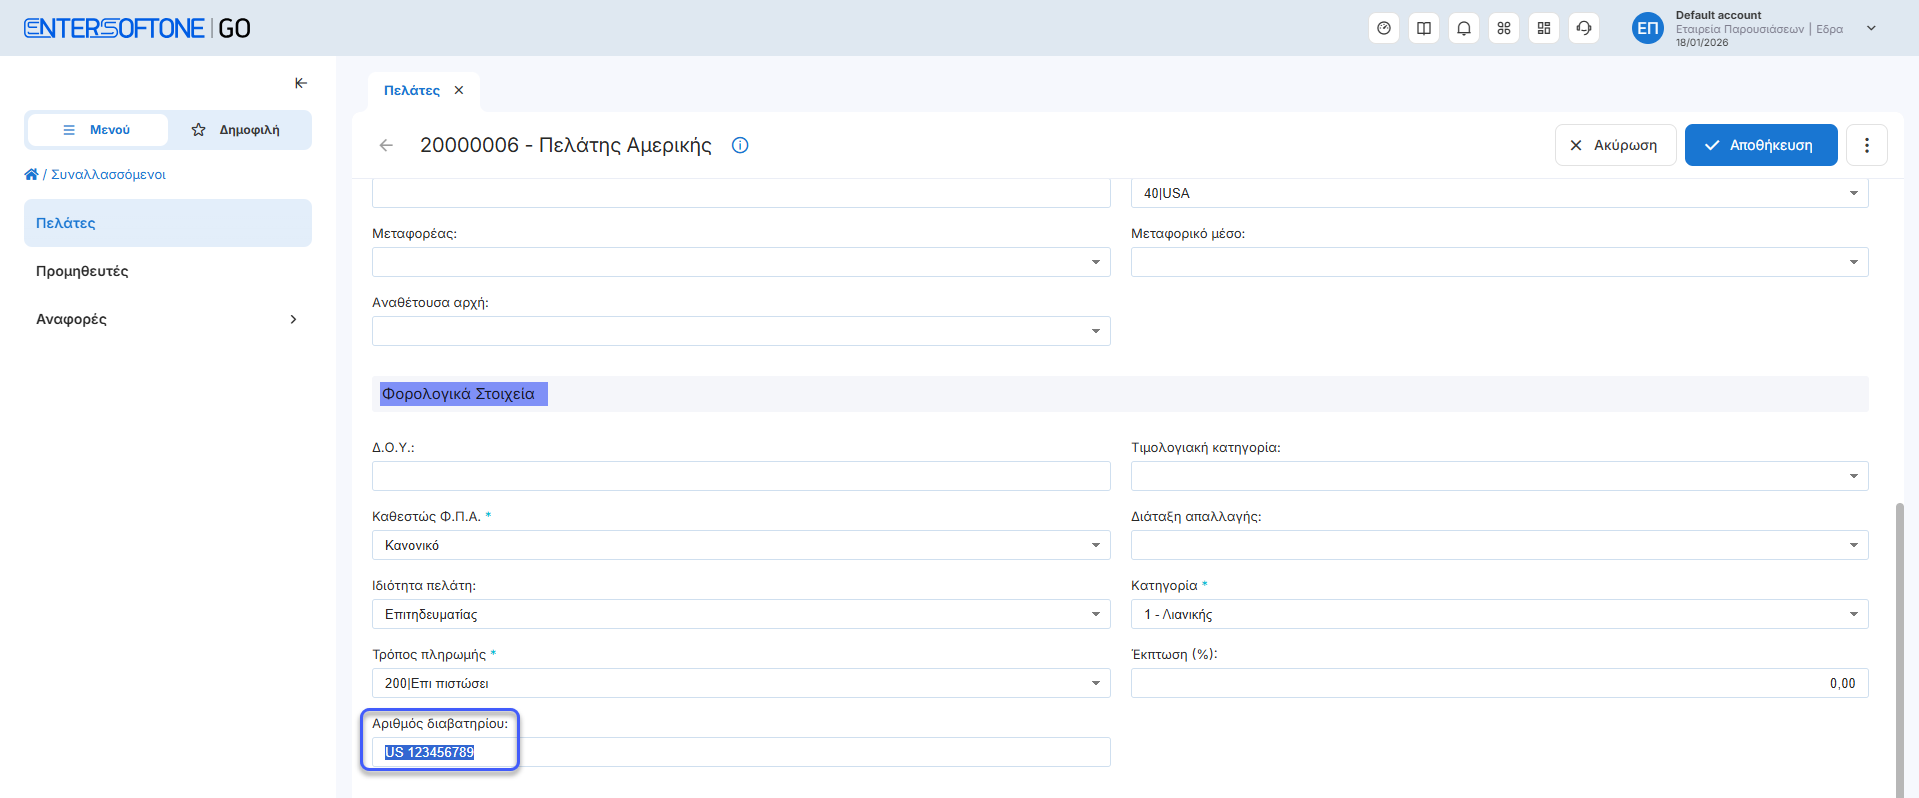Go back using the left arrow
This screenshot has width=1919, height=798.
point(386,145)
